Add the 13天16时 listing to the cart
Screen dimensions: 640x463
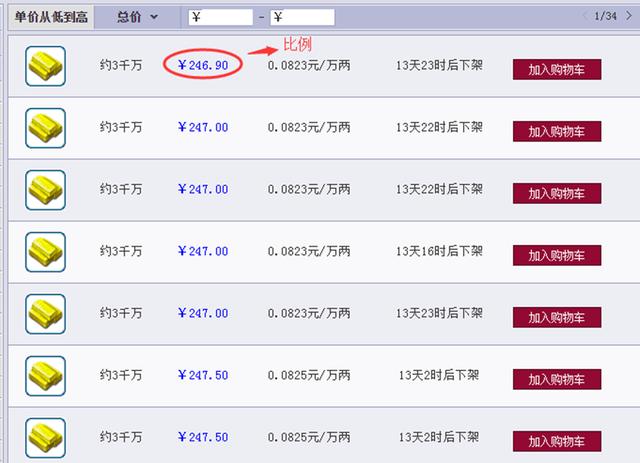(556, 255)
